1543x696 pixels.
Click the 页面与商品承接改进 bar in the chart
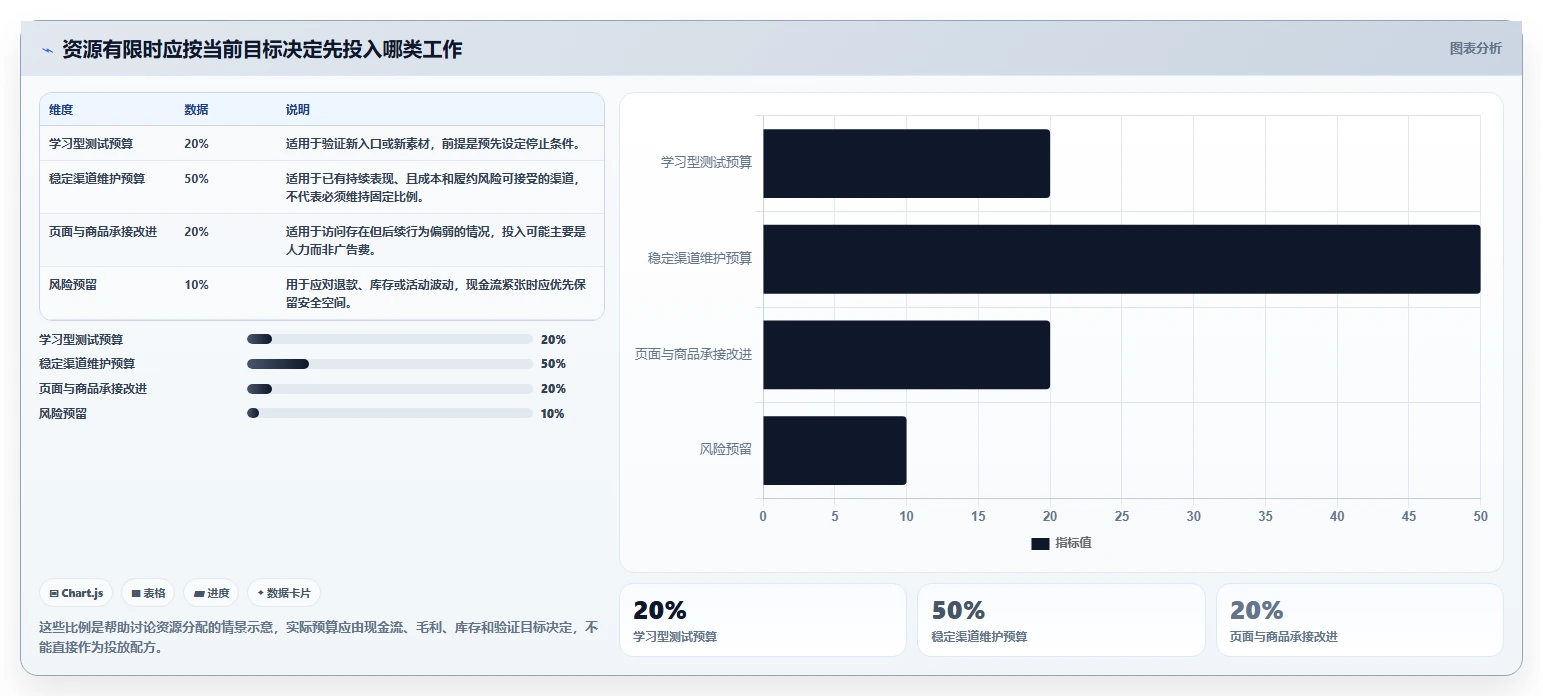906,355
